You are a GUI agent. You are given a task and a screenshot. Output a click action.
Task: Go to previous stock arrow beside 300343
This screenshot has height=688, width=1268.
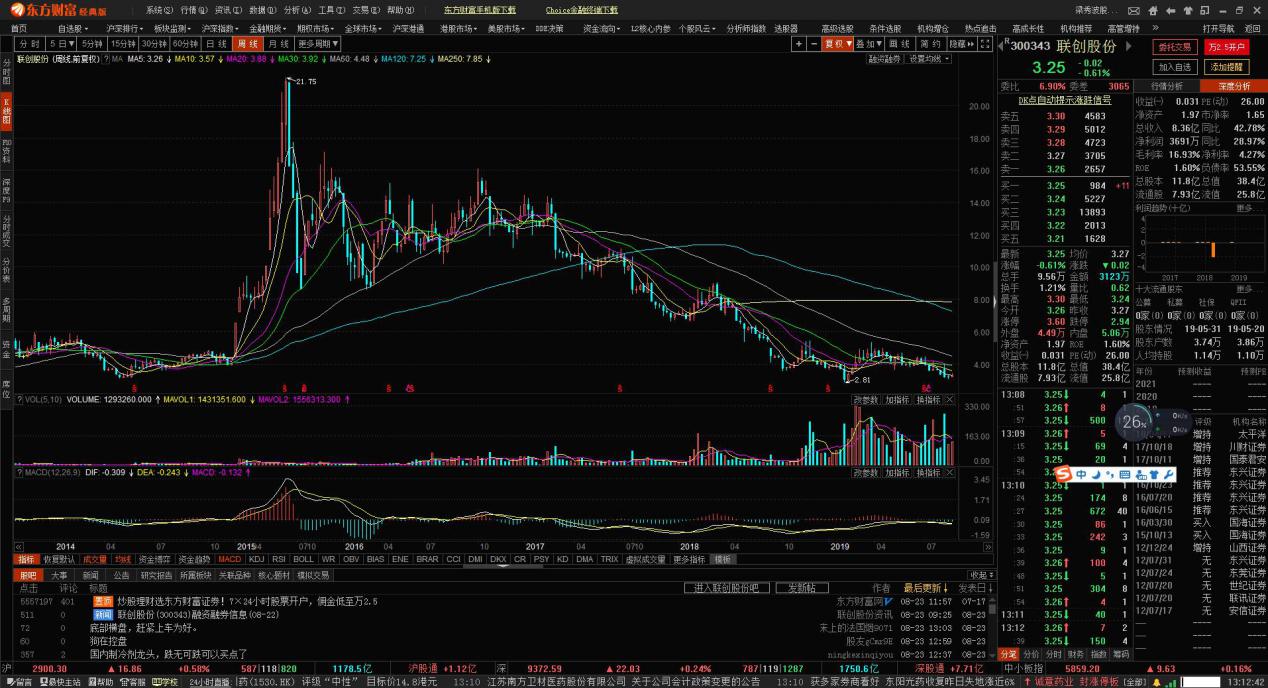pos(1003,45)
